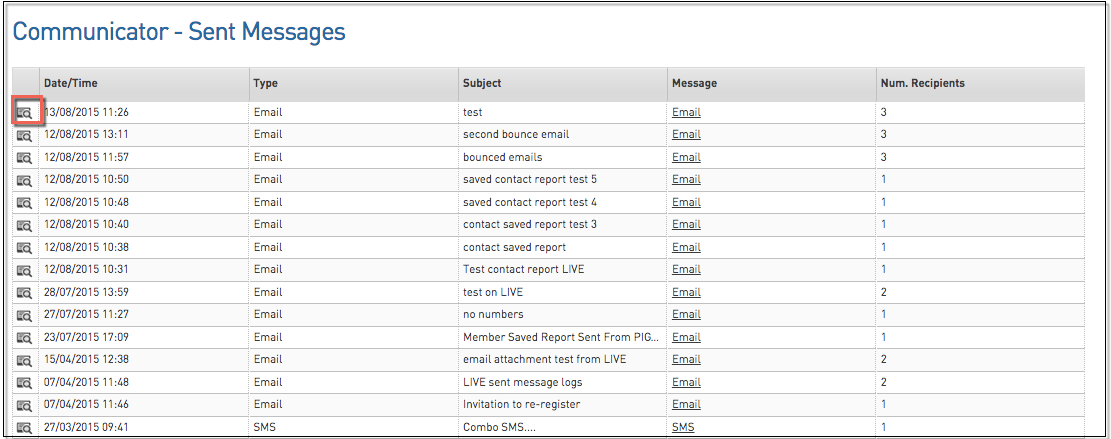Open SMS link for 'Combo SMS....' message
This screenshot has height=439, width=1111.
pos(683,427)
